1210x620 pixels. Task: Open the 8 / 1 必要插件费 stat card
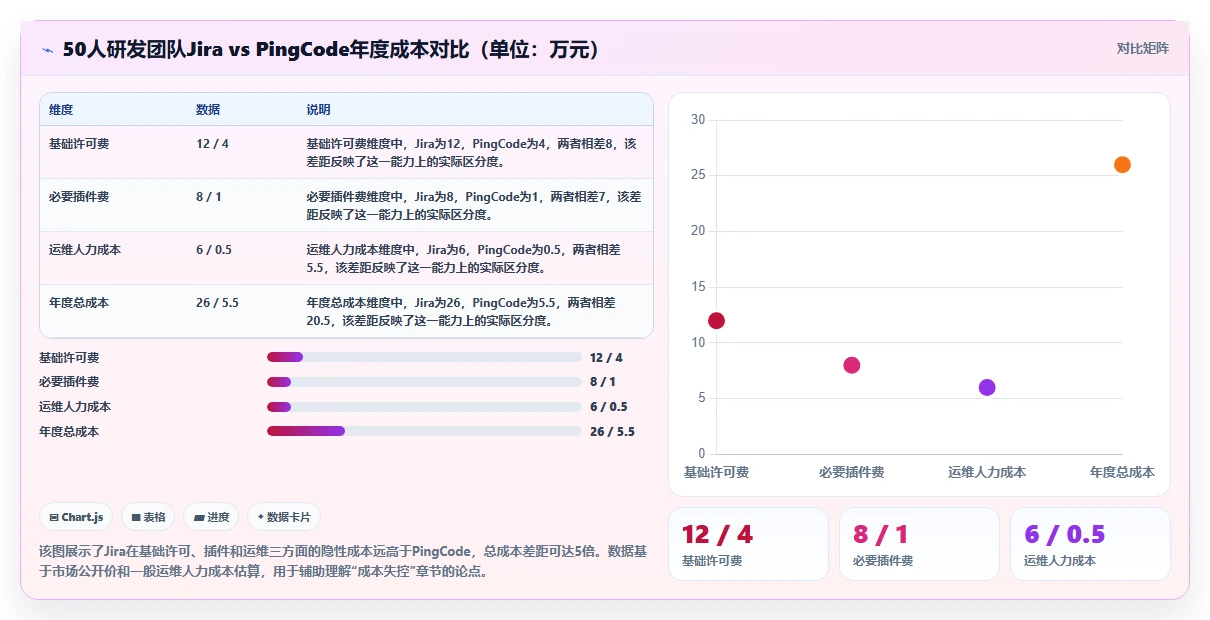point(919,544)
